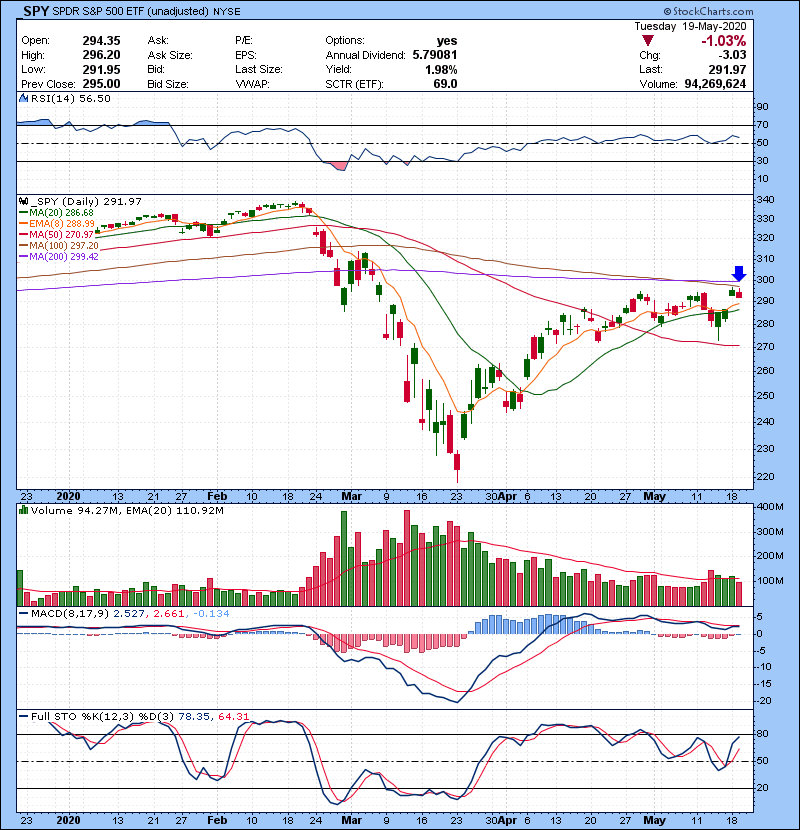Click the MACD(8,17,9) indicator label
The image size is (800, 830).
pyautogui.click(x=70, y=614)
